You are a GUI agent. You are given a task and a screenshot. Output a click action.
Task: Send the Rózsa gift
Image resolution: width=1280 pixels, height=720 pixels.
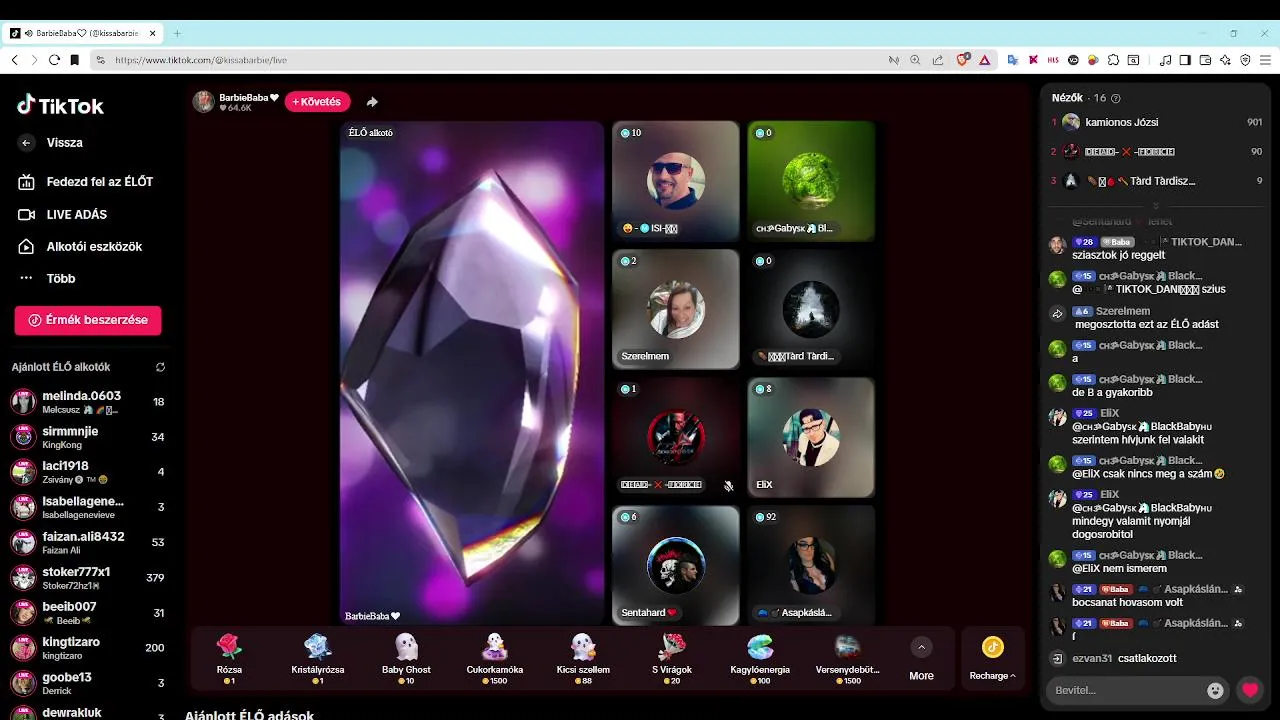coord(230,657)
